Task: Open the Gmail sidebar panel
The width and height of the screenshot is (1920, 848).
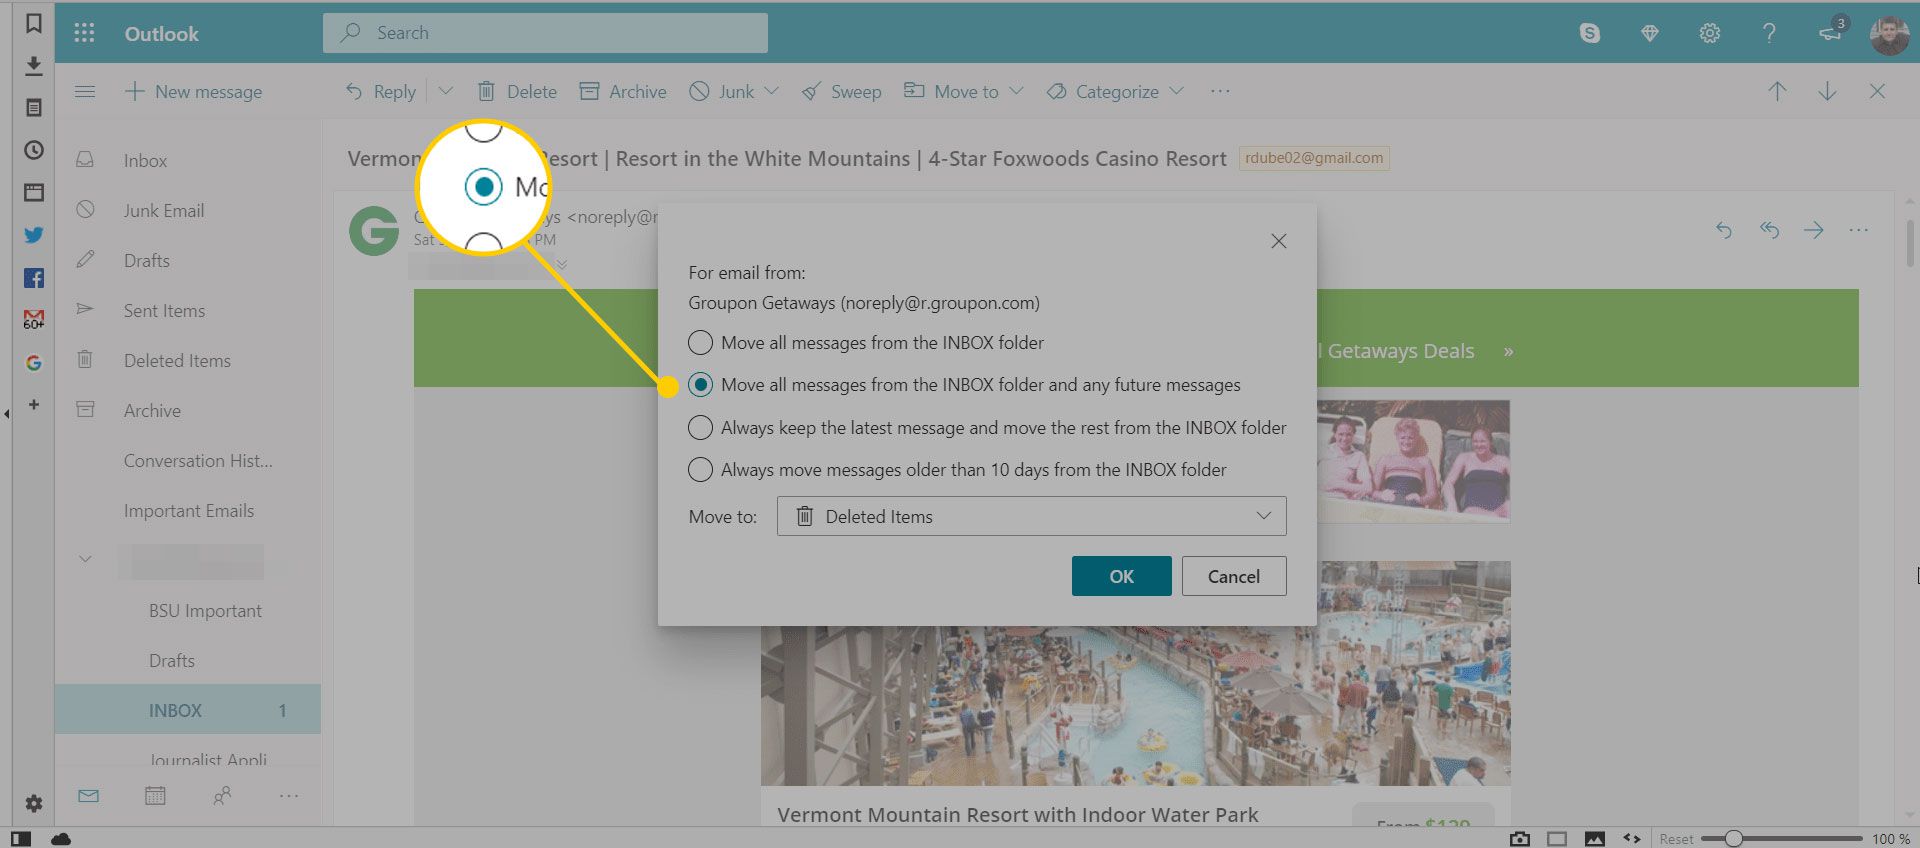Action: (33, 320)
